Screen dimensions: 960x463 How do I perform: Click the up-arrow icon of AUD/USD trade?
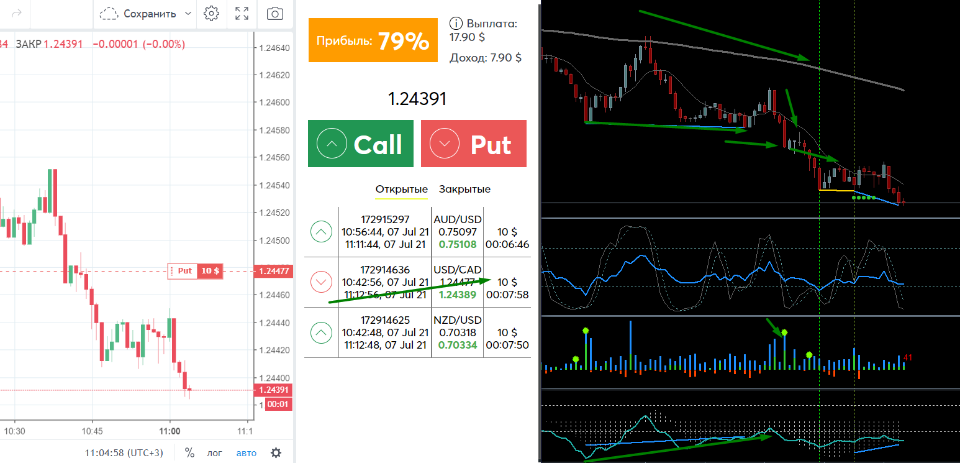[x=321, y=232]
